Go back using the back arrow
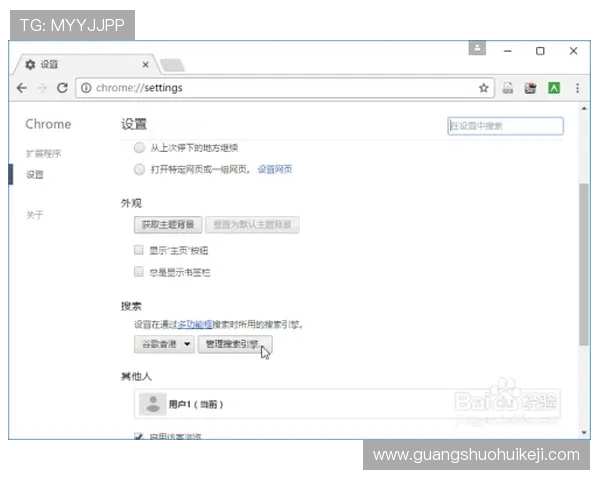The height and width of the screenshot is (480, 600). tap(22, 88)
